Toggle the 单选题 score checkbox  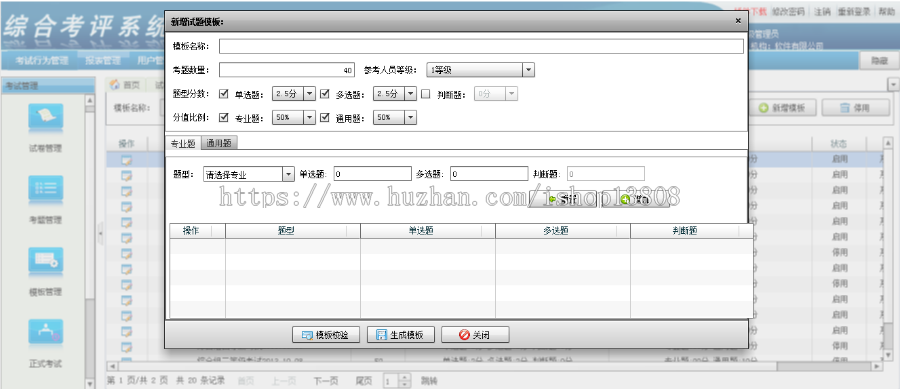224,94
